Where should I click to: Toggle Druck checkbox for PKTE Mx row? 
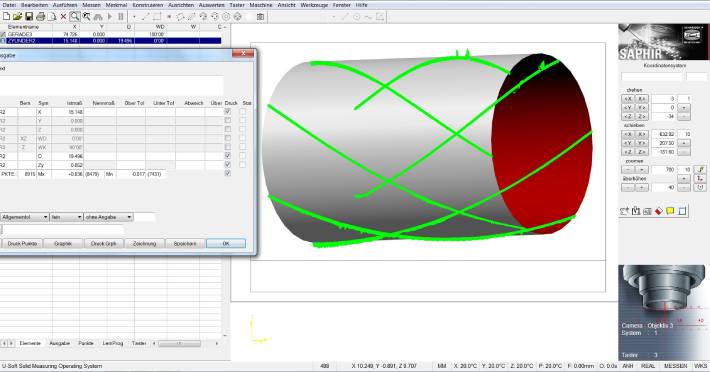point(228,173)
